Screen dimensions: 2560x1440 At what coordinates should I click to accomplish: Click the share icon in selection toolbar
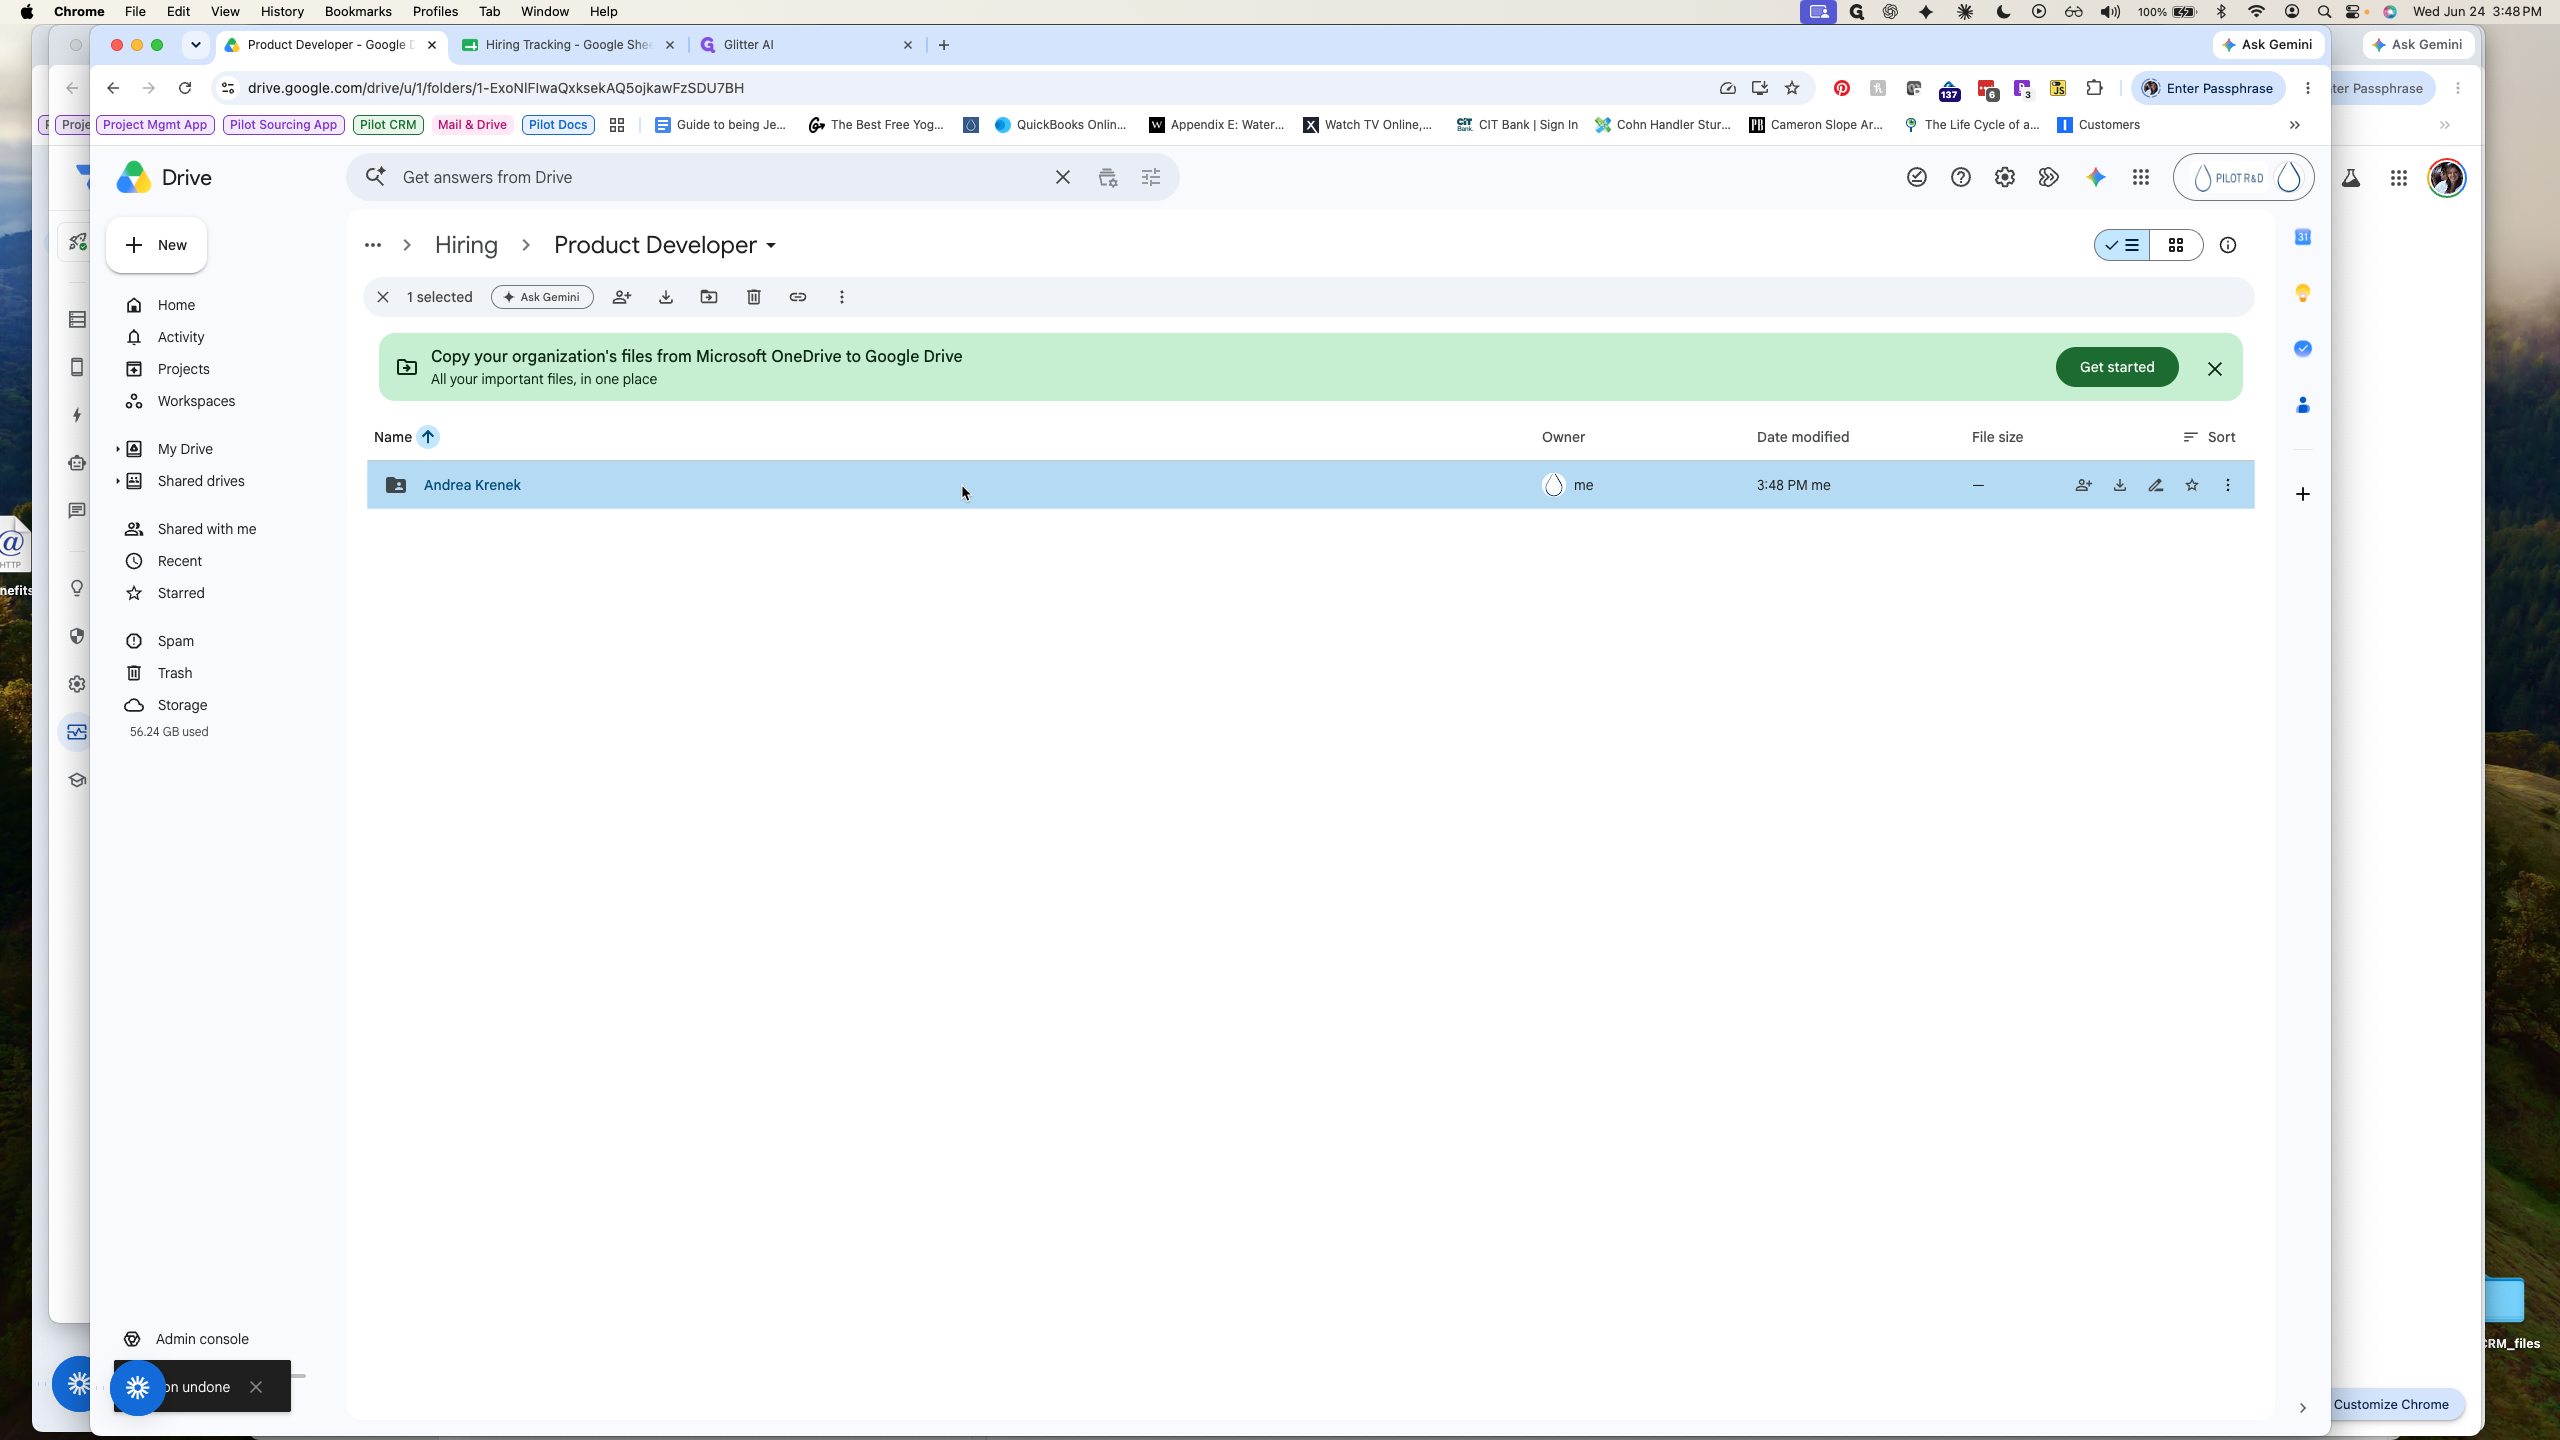621,297
